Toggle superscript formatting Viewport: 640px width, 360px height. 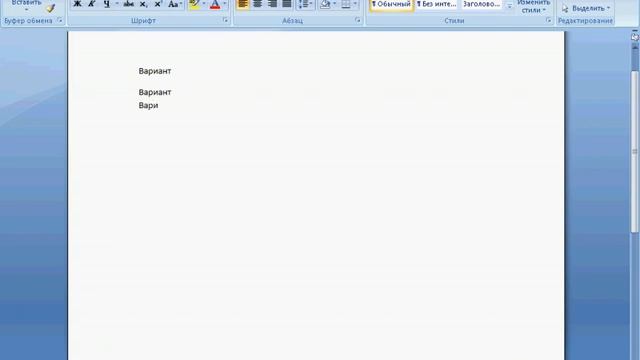coord(158,4)
